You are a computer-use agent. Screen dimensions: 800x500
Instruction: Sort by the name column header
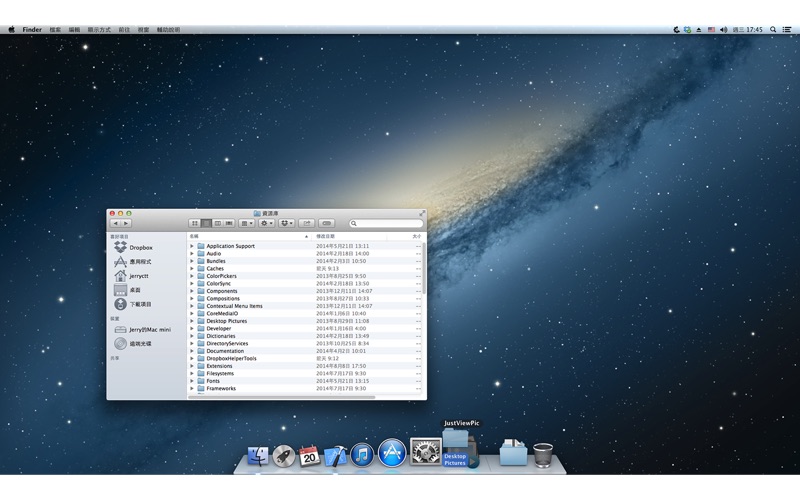pyautogui.click(x=249, y=236)
